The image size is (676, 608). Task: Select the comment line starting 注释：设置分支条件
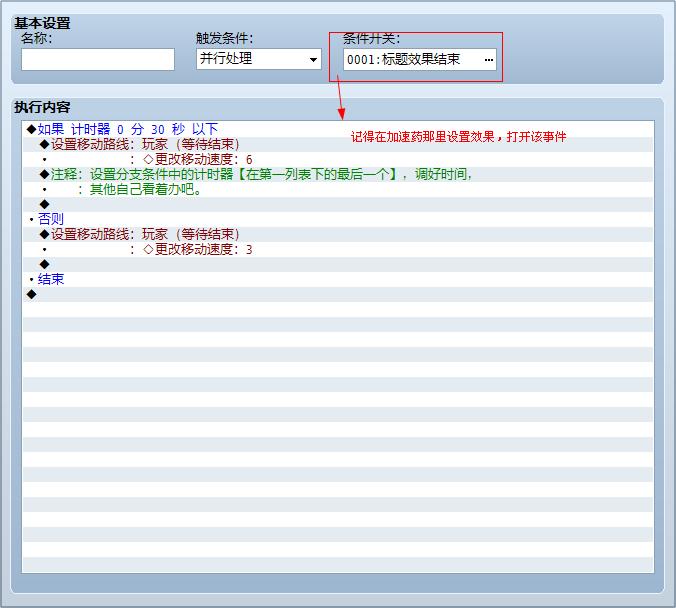click(338, 174)
